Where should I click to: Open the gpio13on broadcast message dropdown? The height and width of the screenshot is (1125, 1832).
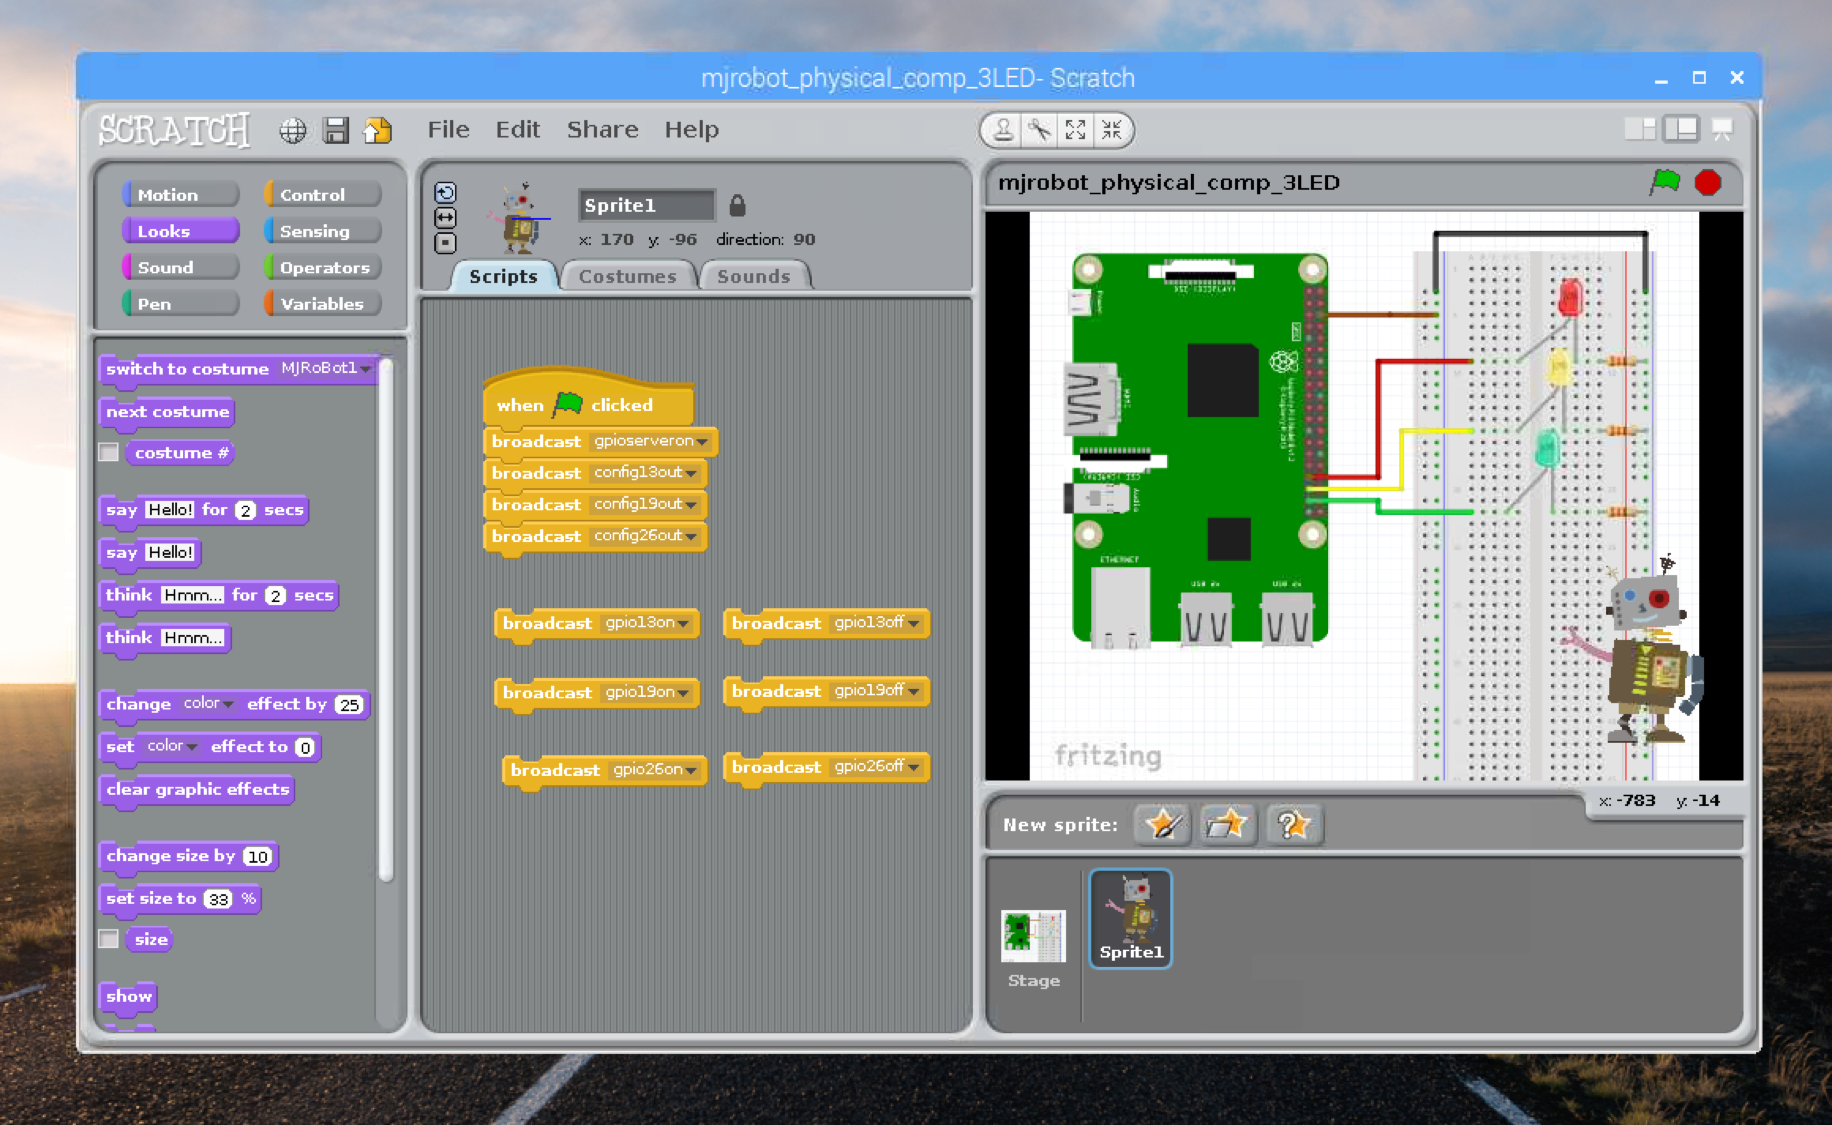[x=684, y=623]
